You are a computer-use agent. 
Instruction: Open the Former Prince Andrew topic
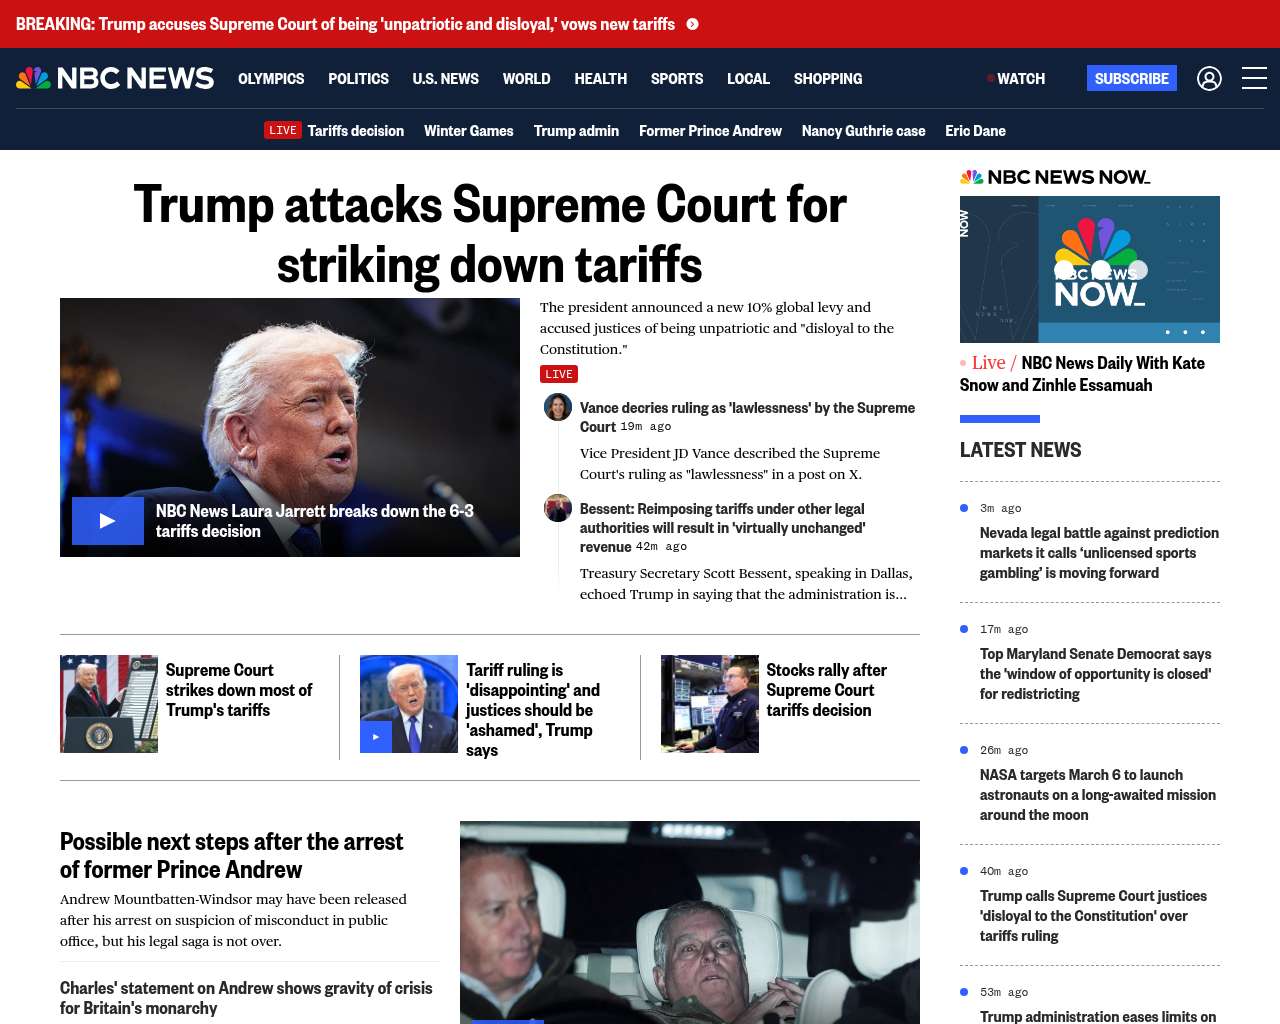pyautogui.click(x=710, y=130)
